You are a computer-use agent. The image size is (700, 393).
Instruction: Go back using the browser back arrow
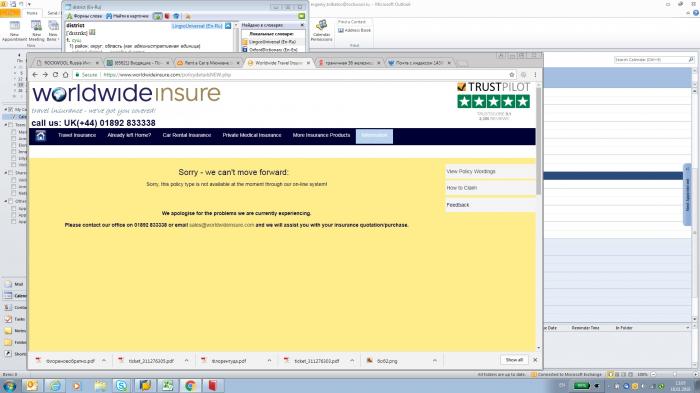click(35, 75)
